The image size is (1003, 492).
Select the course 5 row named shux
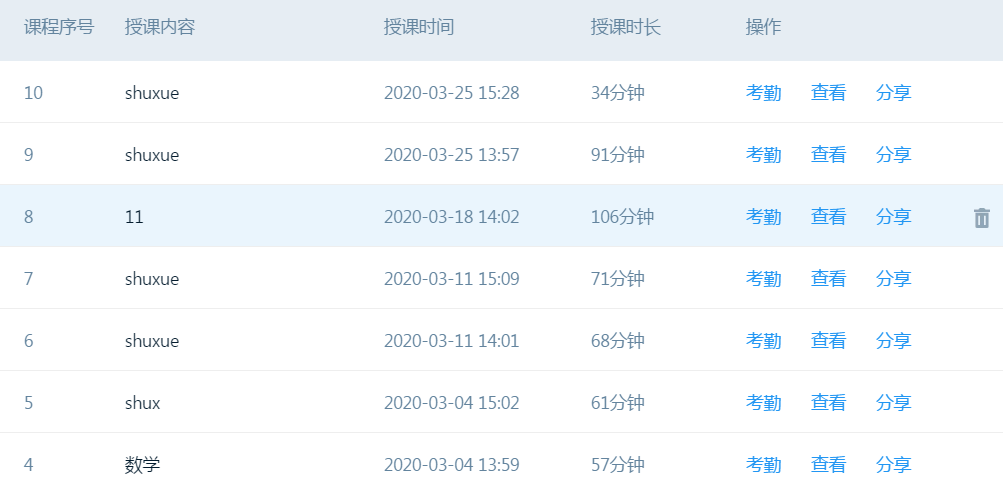pos(143,403)
